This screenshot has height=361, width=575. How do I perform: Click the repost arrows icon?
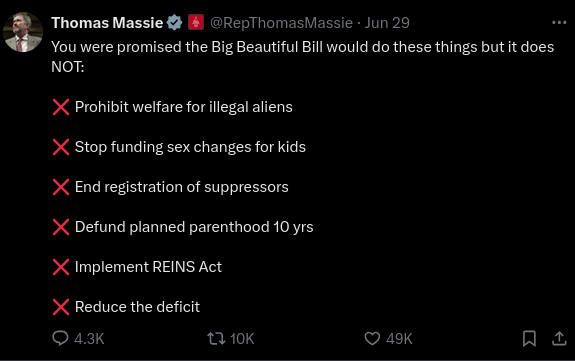click(x=216, y=338)
